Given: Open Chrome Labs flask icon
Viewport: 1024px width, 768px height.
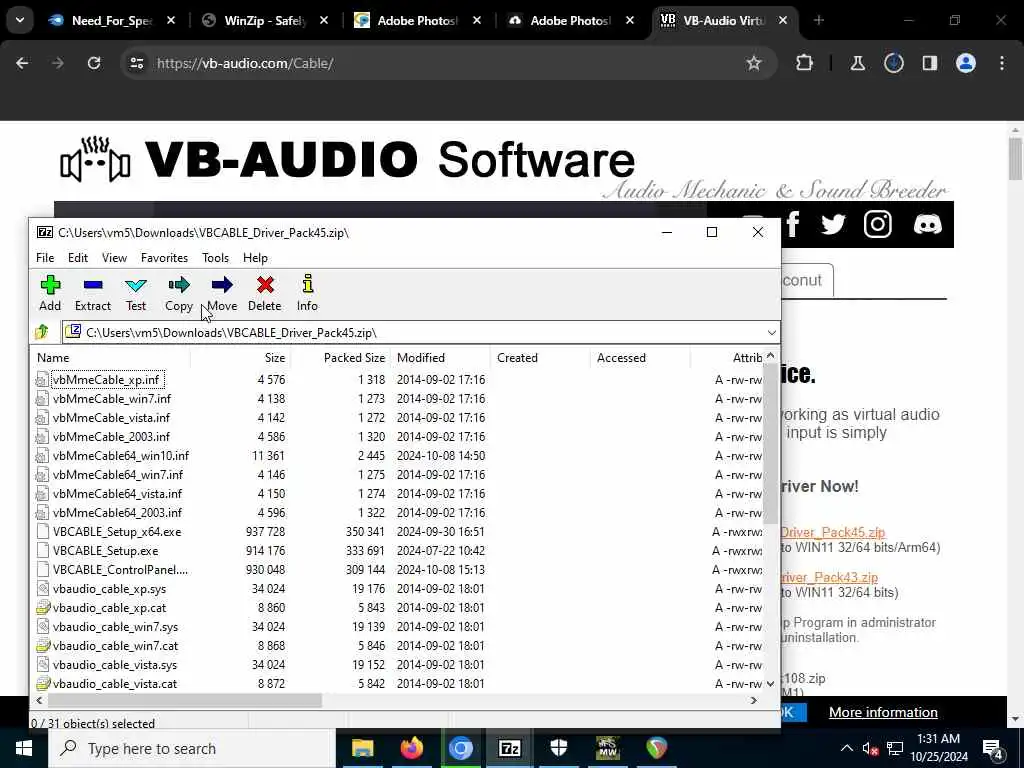Looking at the screenshot, I should click(x=857, y=63).
